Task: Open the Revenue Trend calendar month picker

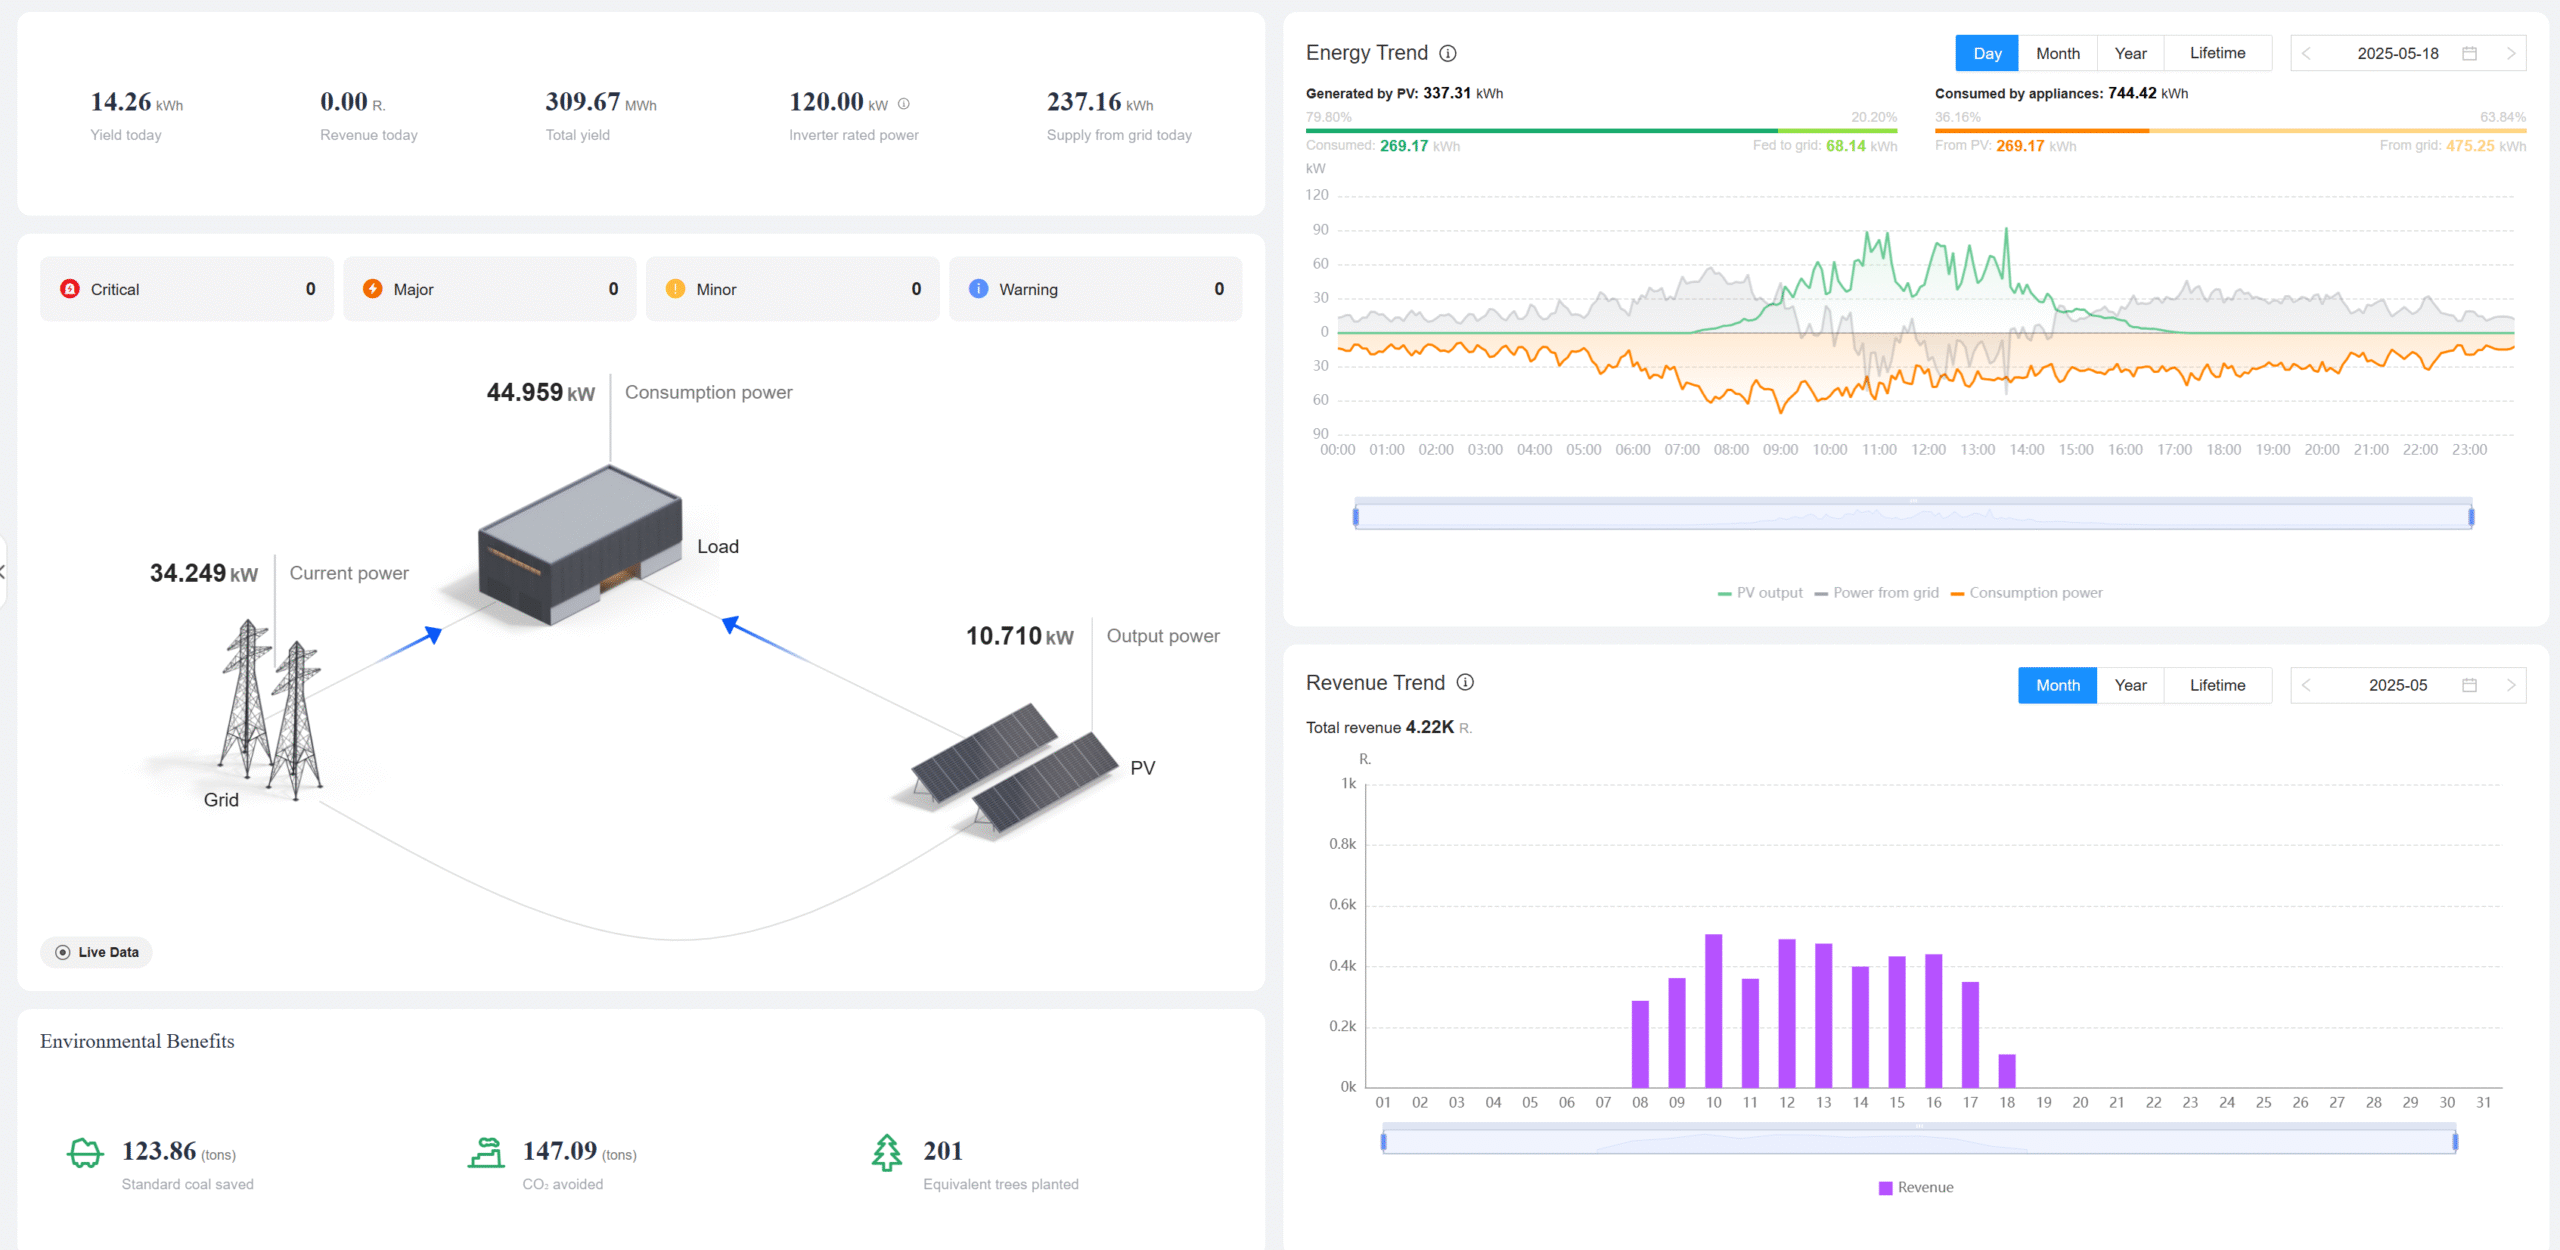Action: pyautogui.click(x=2469, y=685)
